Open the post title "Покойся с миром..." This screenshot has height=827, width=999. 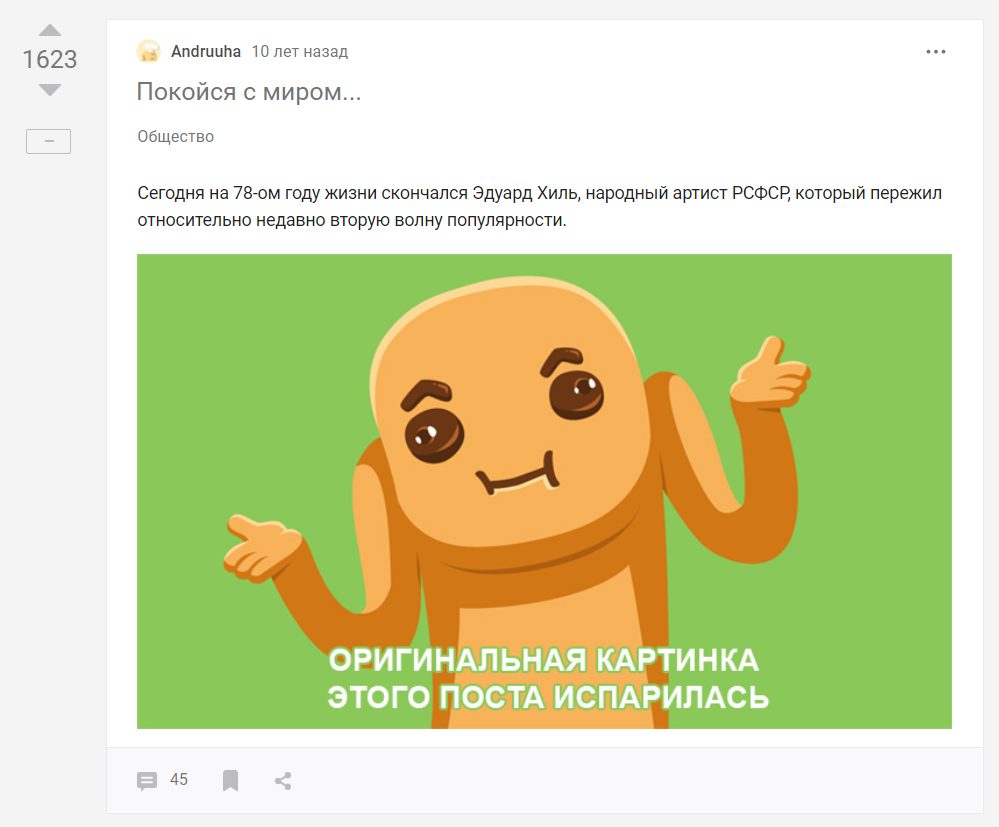tap(249, 92)
